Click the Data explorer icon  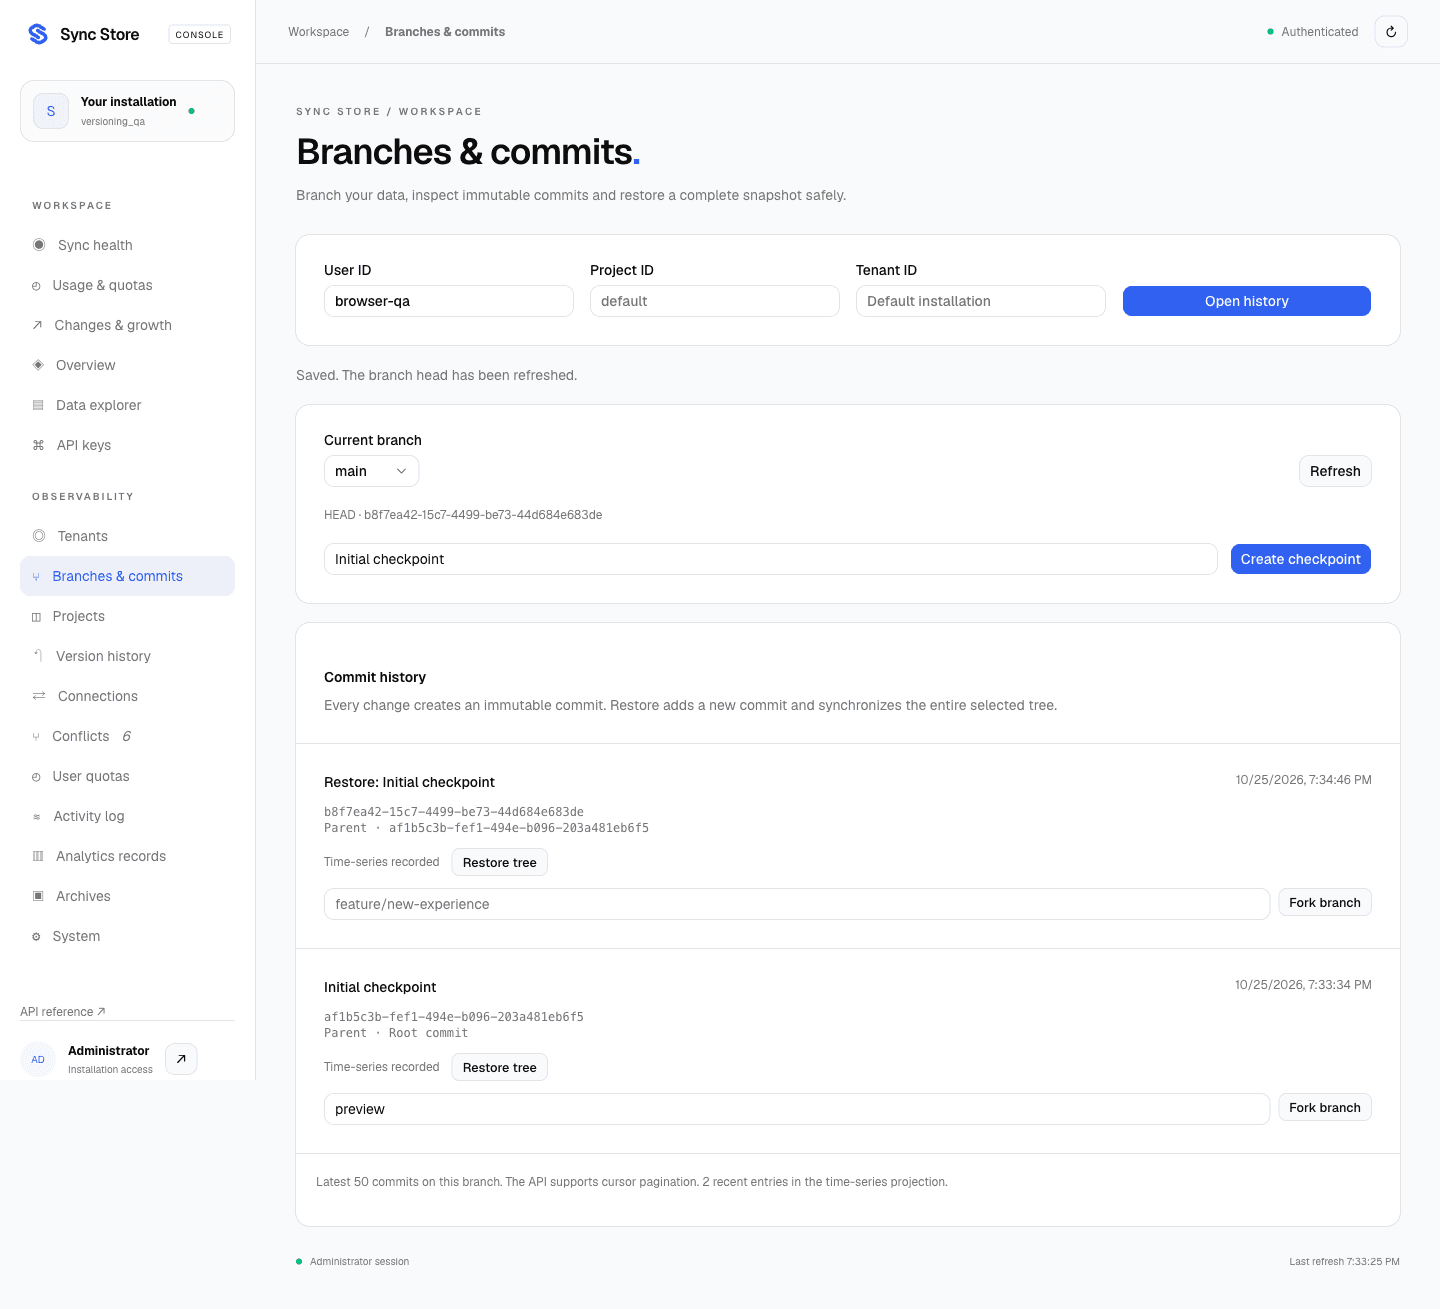(38, 405)
